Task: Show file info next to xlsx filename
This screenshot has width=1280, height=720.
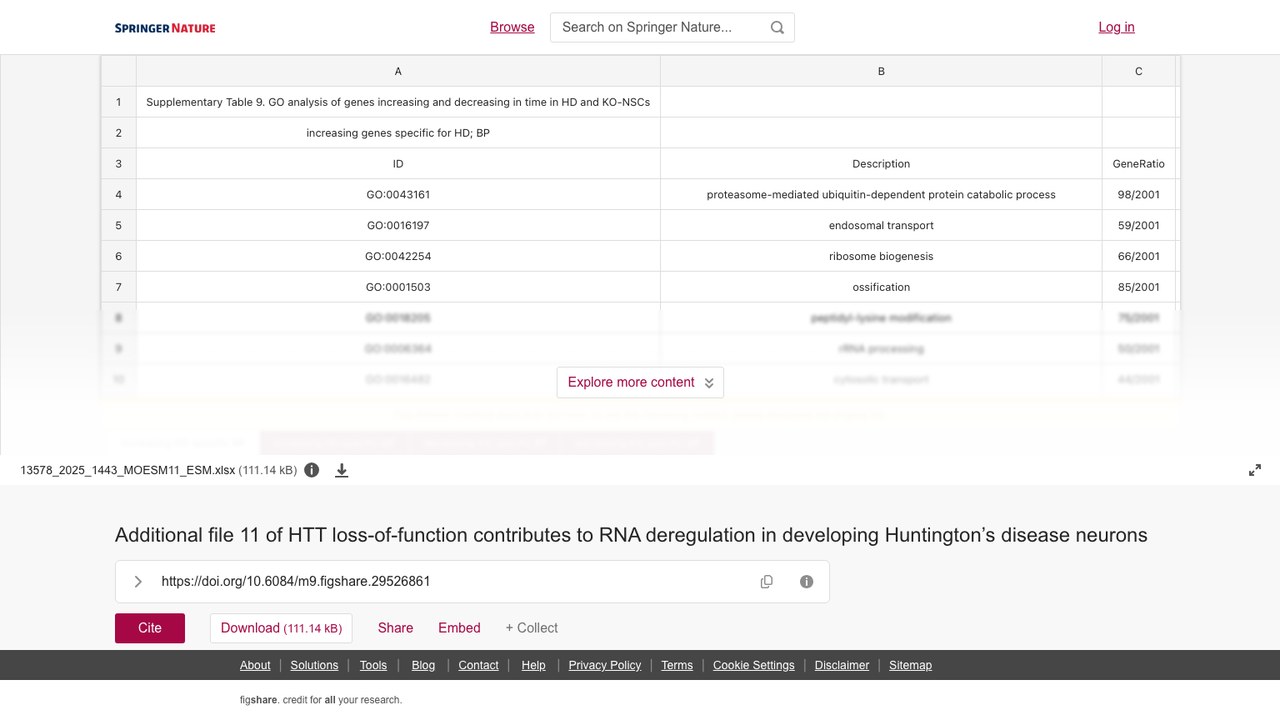Action: click(x=312, y=470)
